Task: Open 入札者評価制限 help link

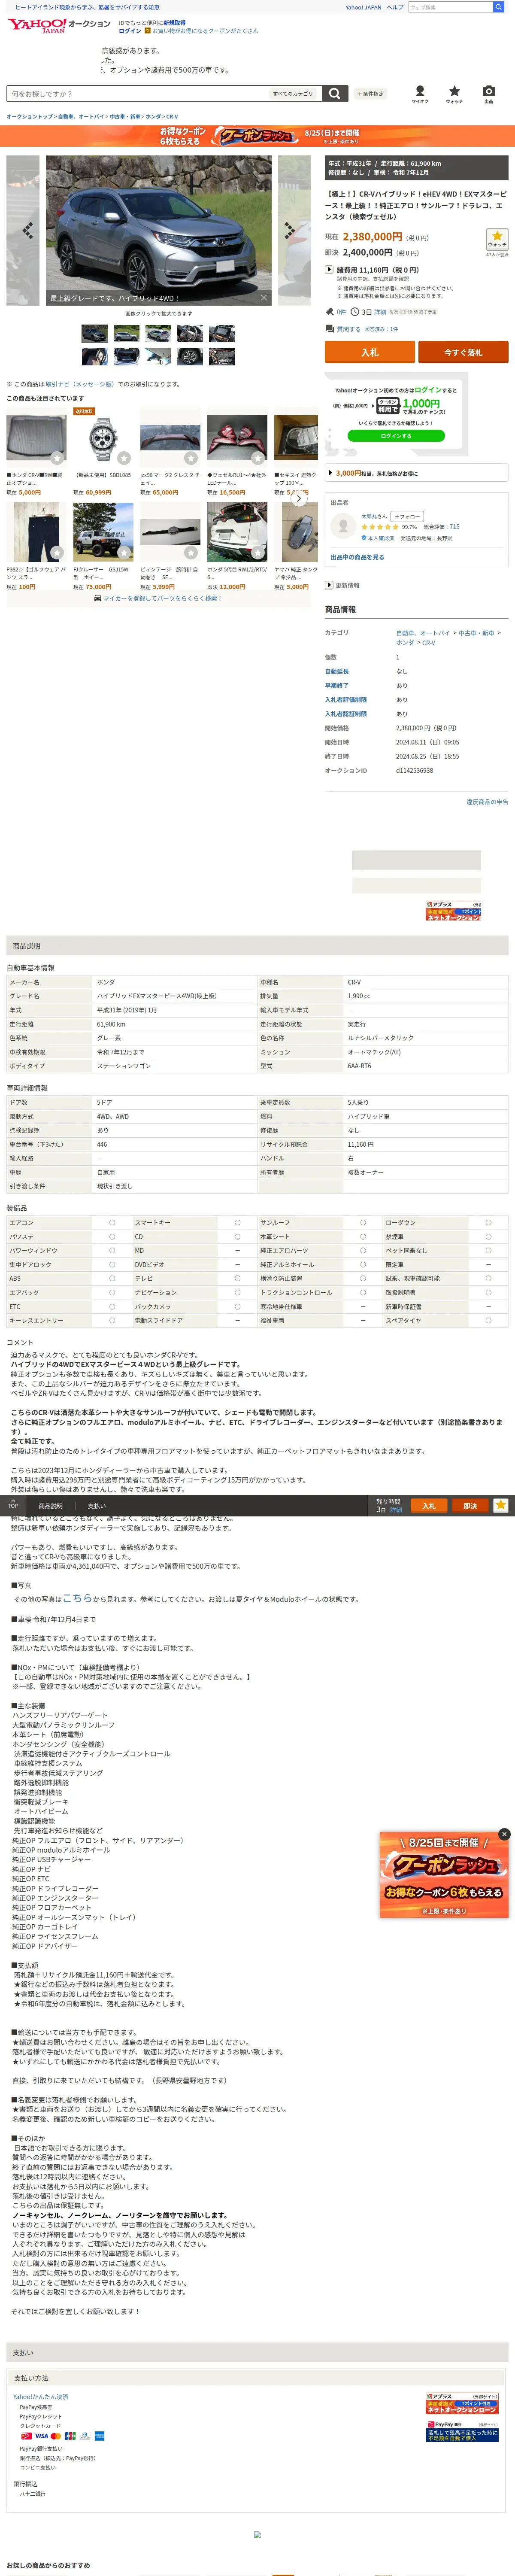Action: [345, 699]
